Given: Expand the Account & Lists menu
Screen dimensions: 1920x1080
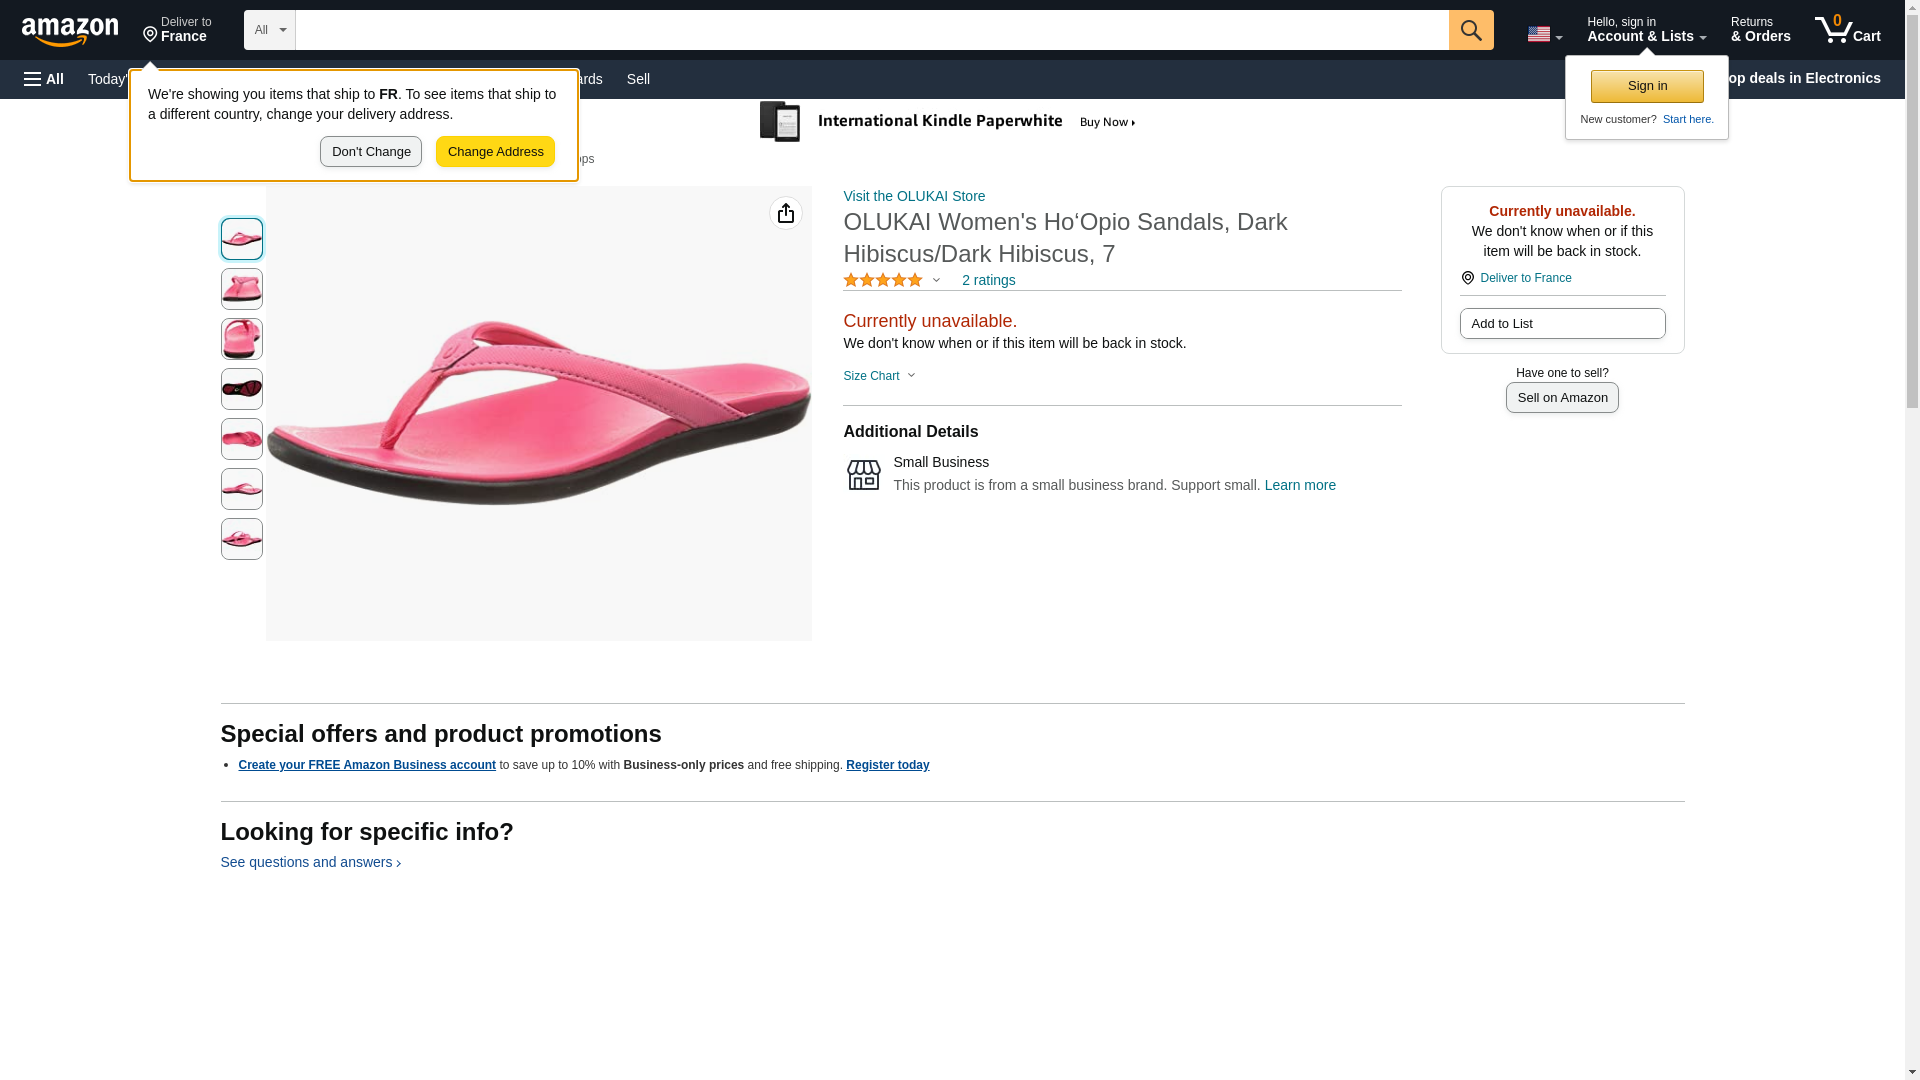Looking at the screenshot, I should [x=1645, y=30].
